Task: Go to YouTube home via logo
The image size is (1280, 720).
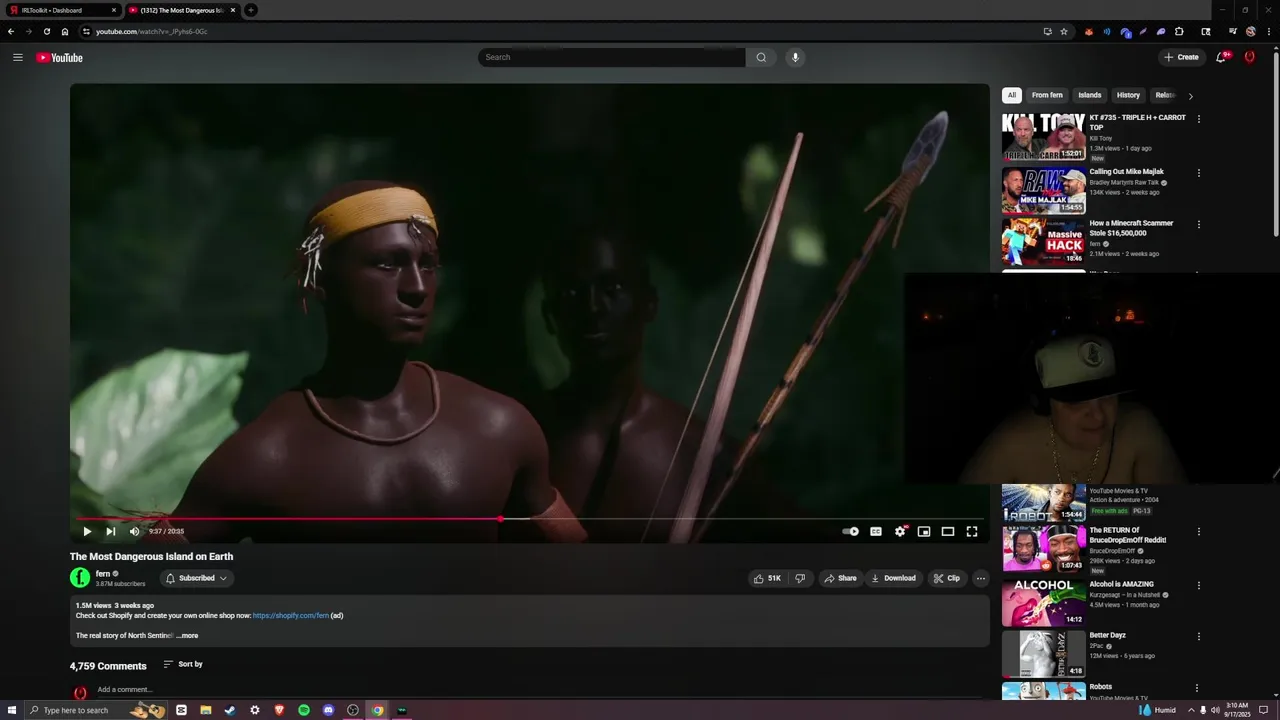Action: click(60, 57)
